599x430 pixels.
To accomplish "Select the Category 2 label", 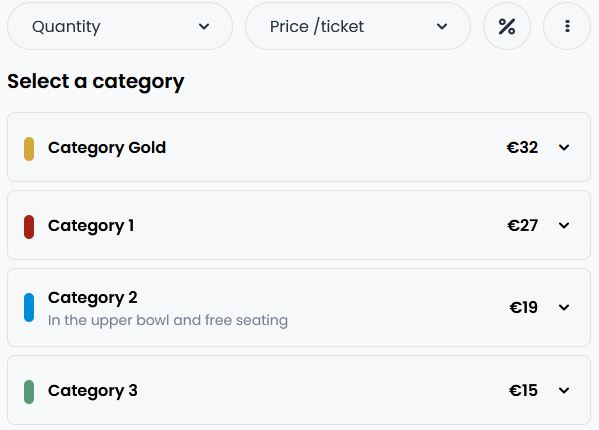I will 92,298.
